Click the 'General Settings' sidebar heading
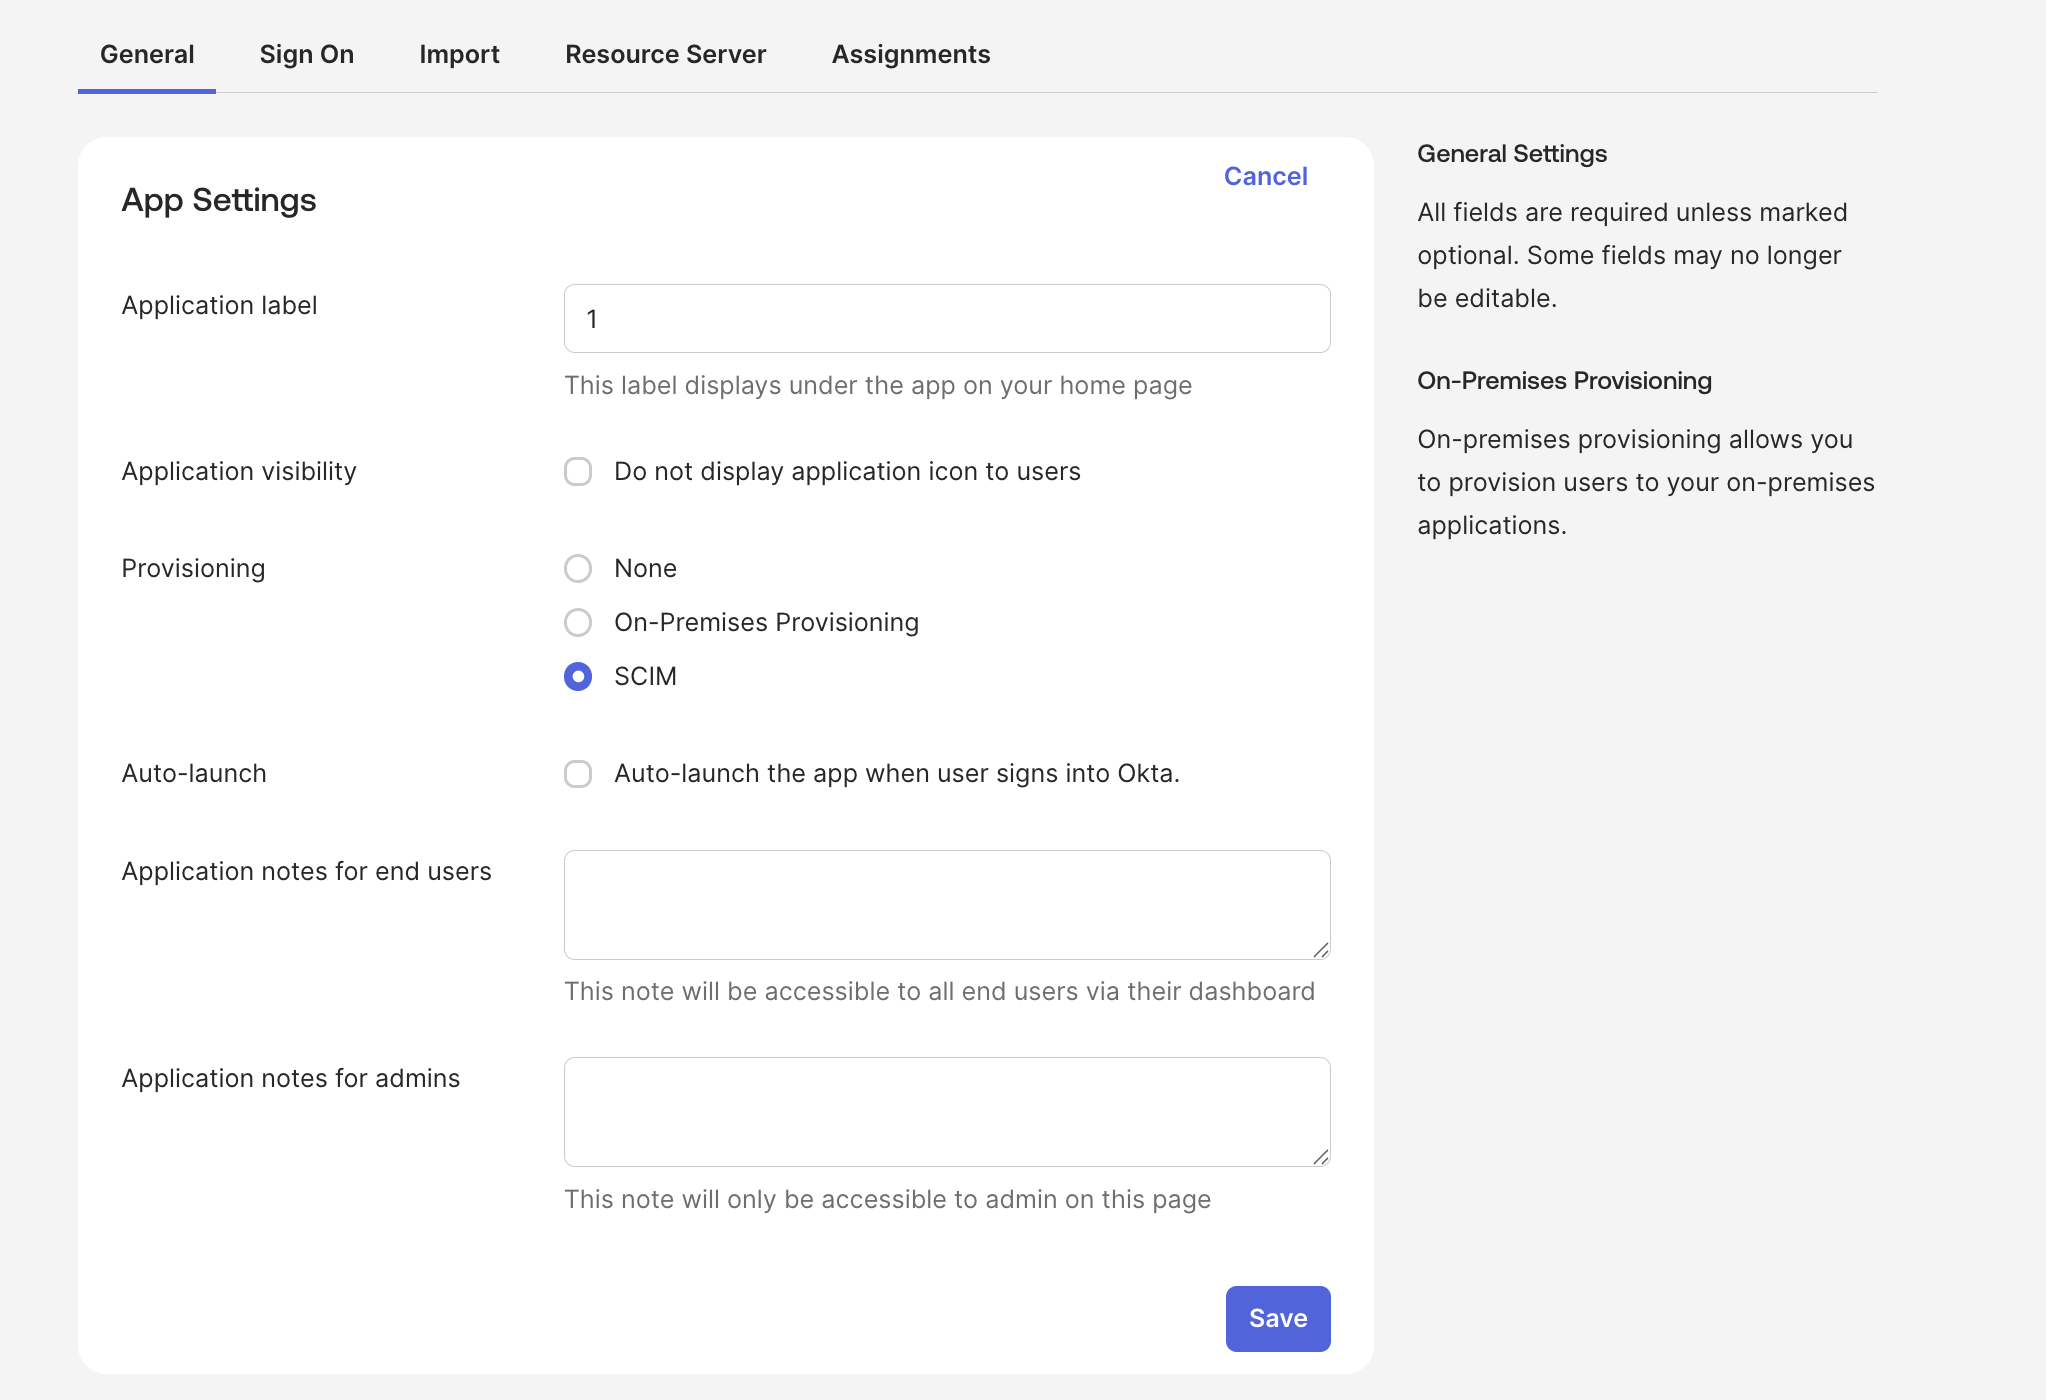The height and width of the screenshot is (1400, 2046). coord(1512,153)
